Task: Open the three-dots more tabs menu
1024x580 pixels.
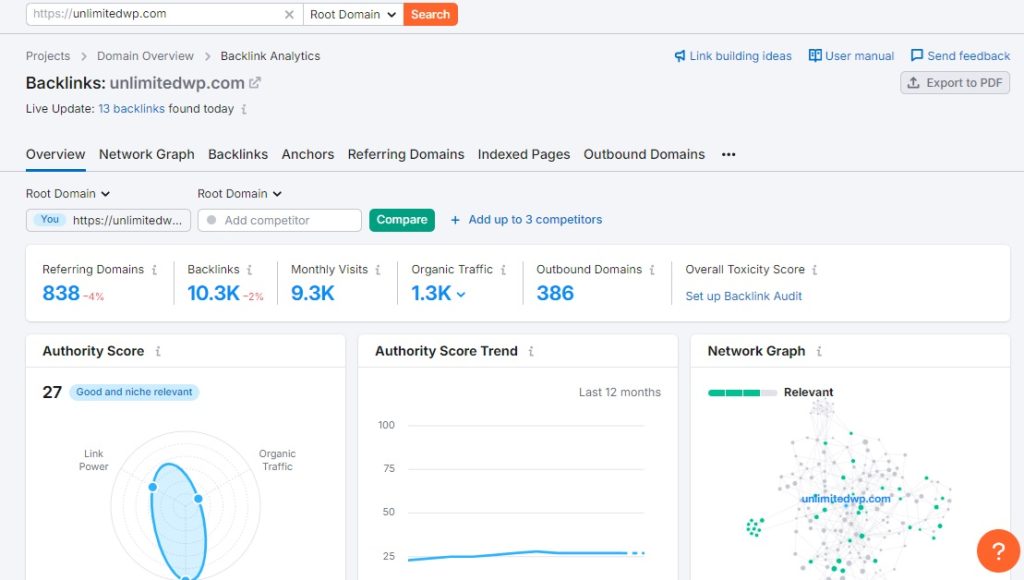Action: pos(729,155)
